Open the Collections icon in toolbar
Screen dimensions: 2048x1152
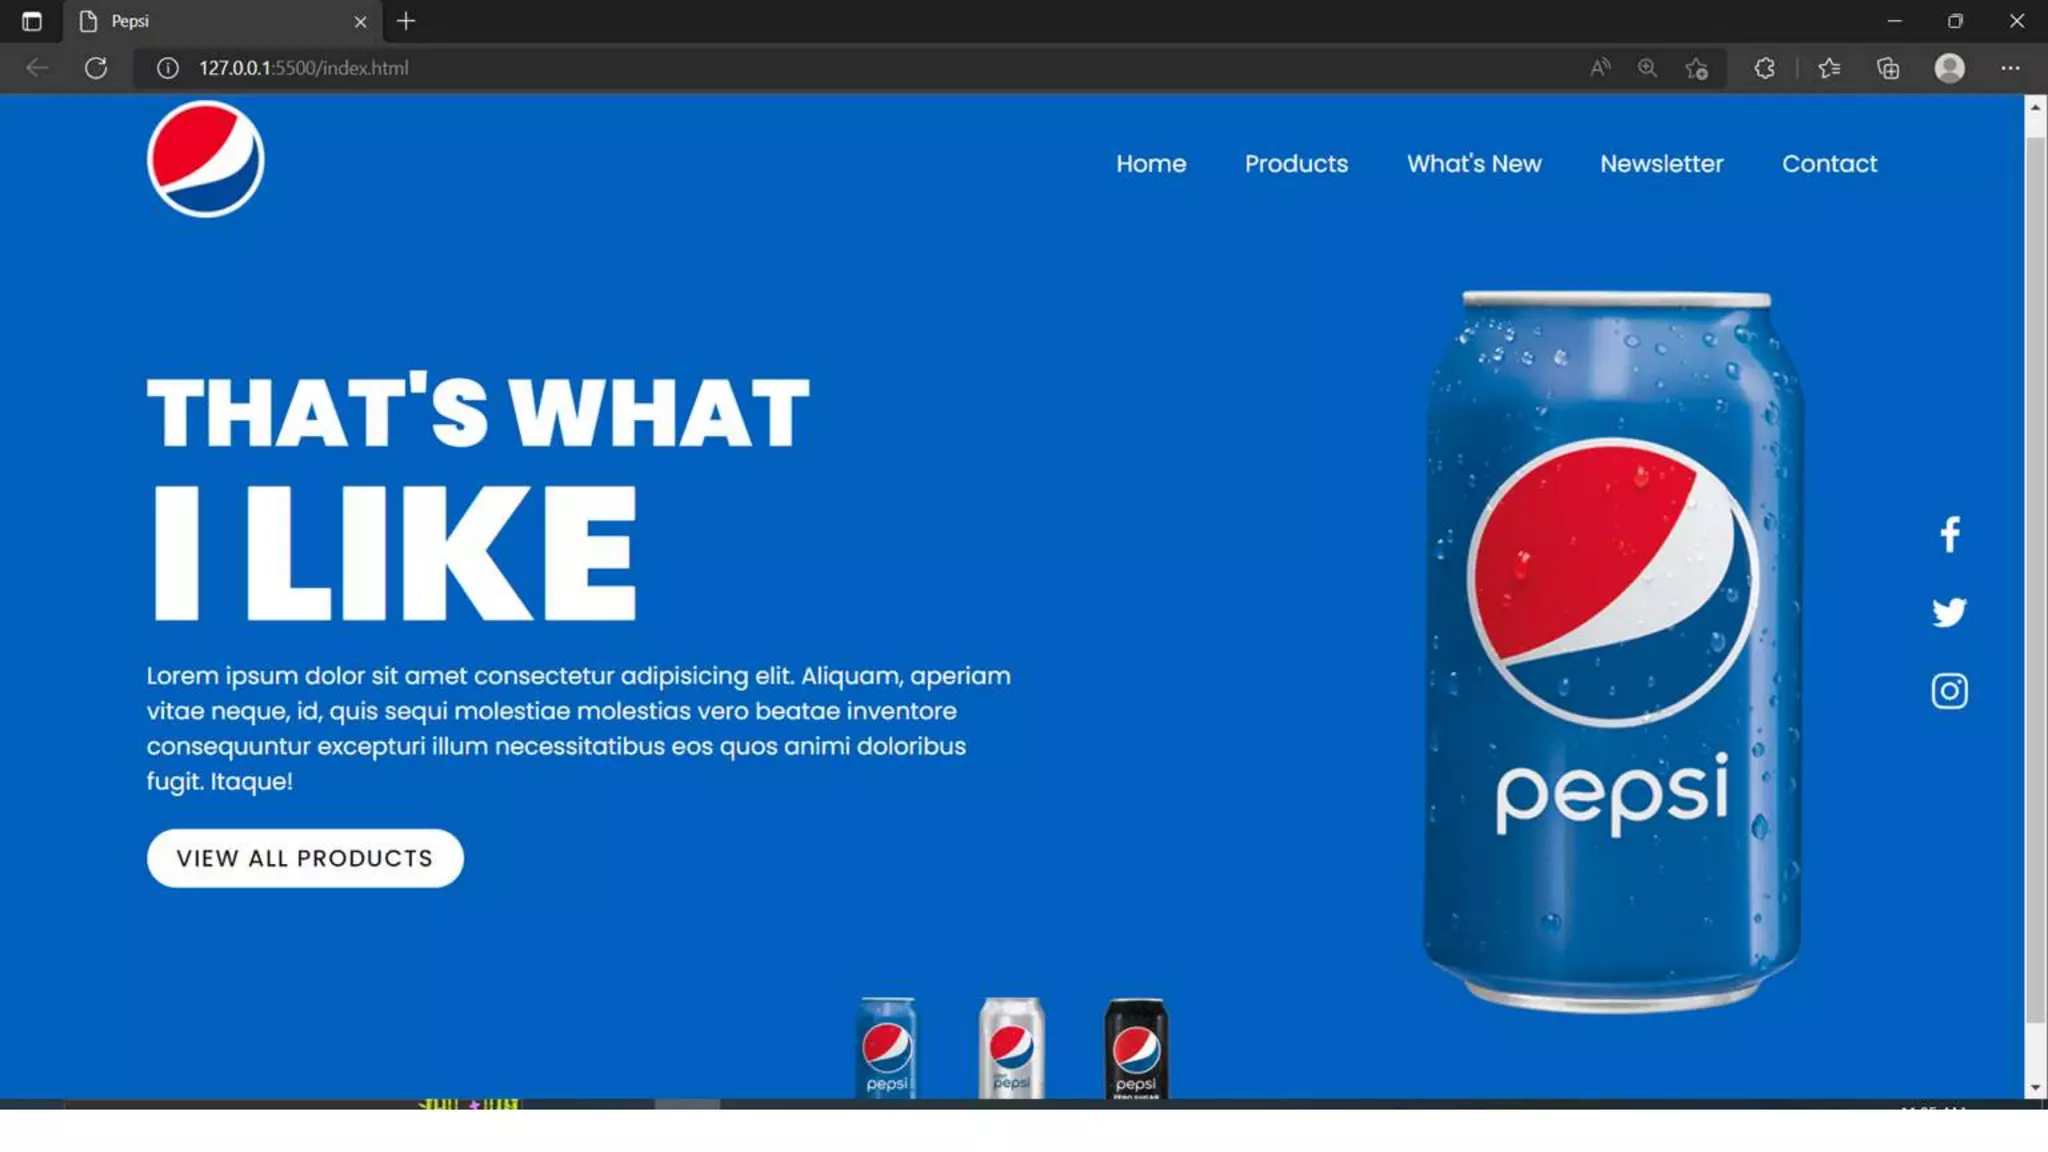pyautogui.click(x=1888, y=68)
